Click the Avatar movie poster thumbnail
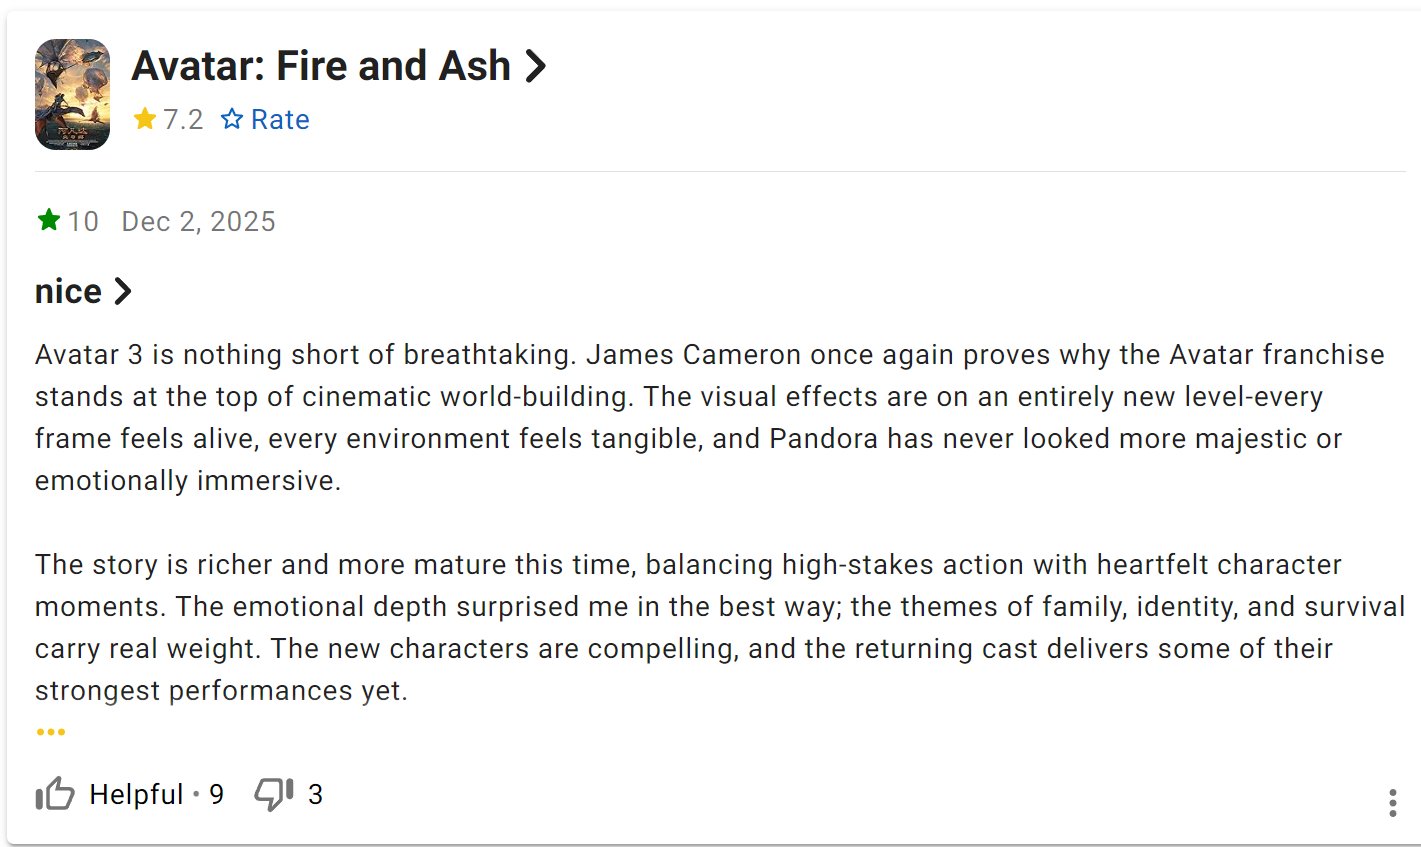This screenshot has width=1421, height=847. point(72,94)
